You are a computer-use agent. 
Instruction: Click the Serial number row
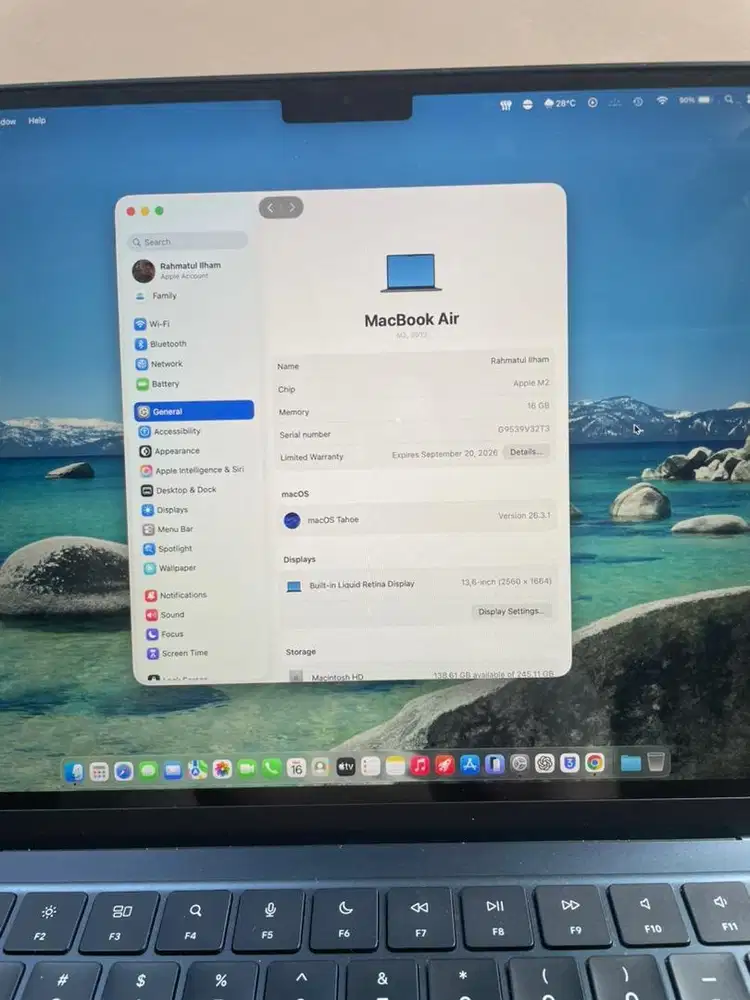tap(414, 432)
